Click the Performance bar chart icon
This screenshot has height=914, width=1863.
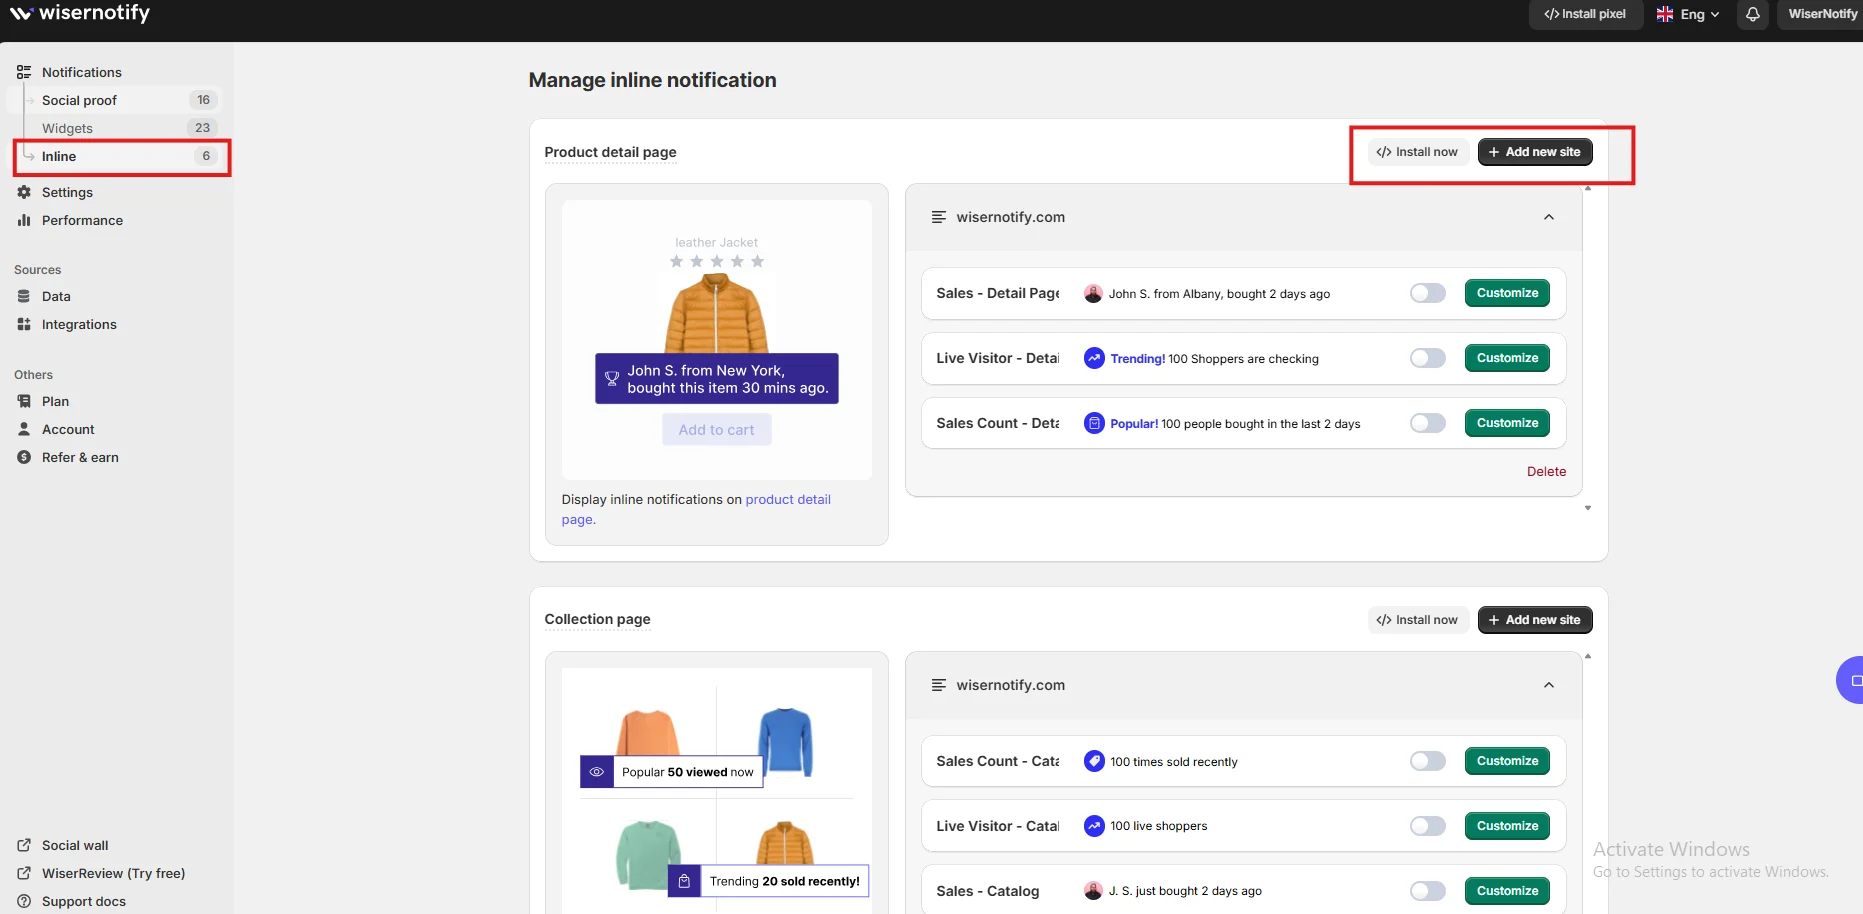pyautogui.click(x=24, y=220)
